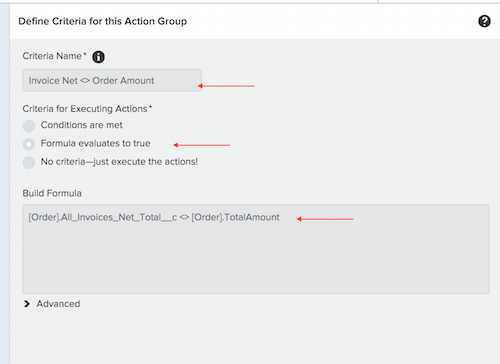Click the Build Formula label
The height and width of the screenshot is (364, 500).
click(x=52, y=193)
